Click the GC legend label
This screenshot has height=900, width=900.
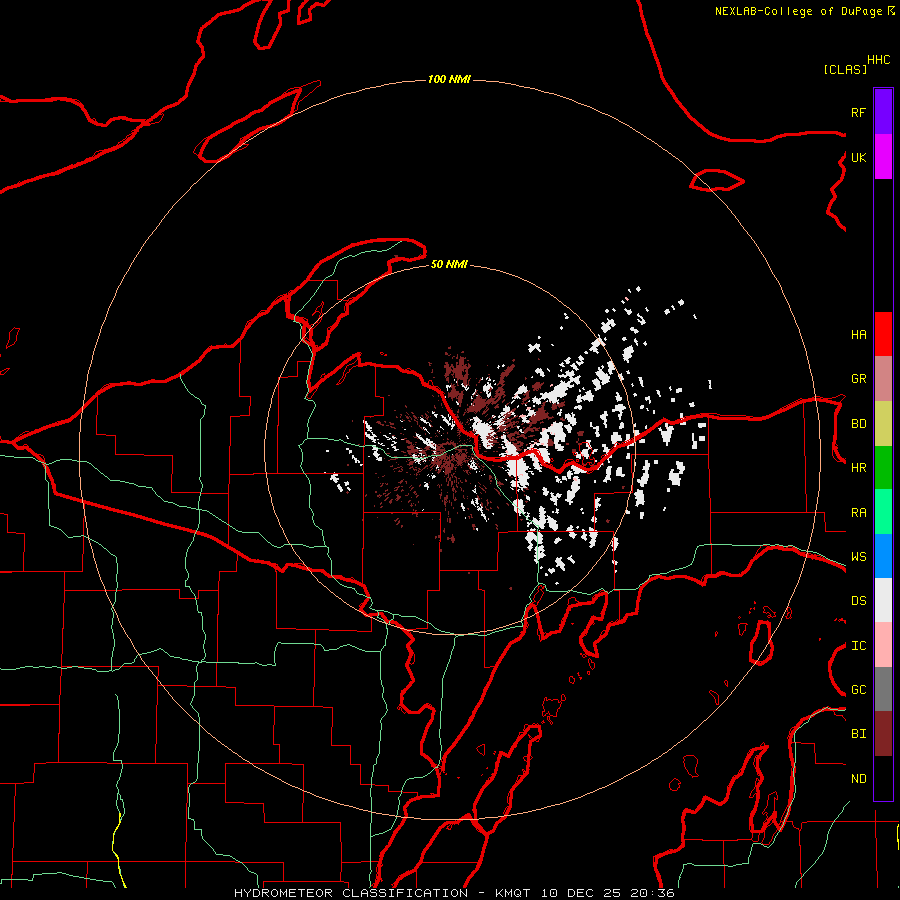click(858, 689)
